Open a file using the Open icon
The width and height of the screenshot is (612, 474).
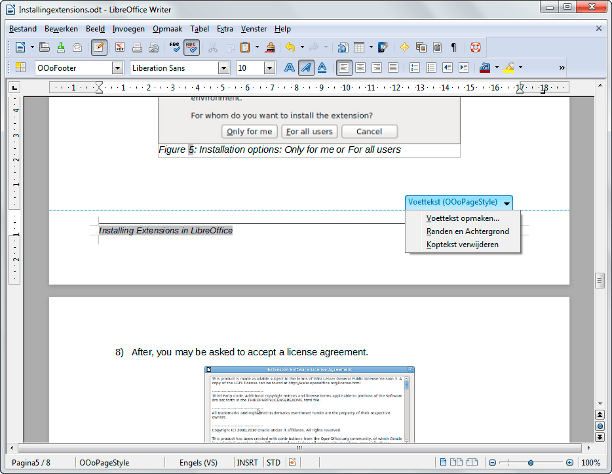(44, 48)
